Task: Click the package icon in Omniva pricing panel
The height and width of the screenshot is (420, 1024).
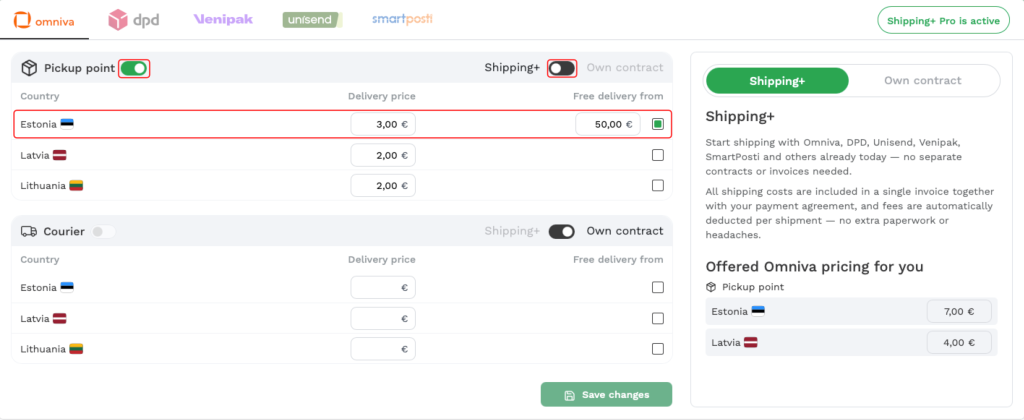Action: tap(711, 287)
